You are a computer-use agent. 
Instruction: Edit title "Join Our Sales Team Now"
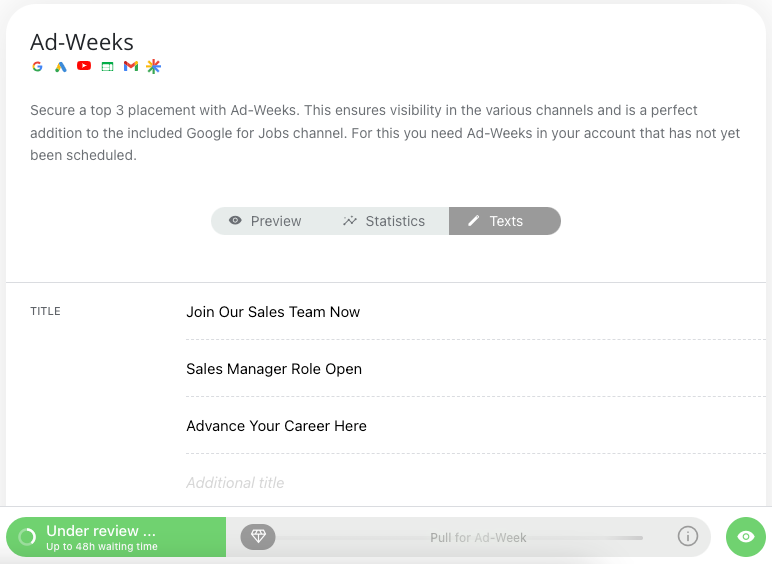pyautogui.click(x=475, y=312)
